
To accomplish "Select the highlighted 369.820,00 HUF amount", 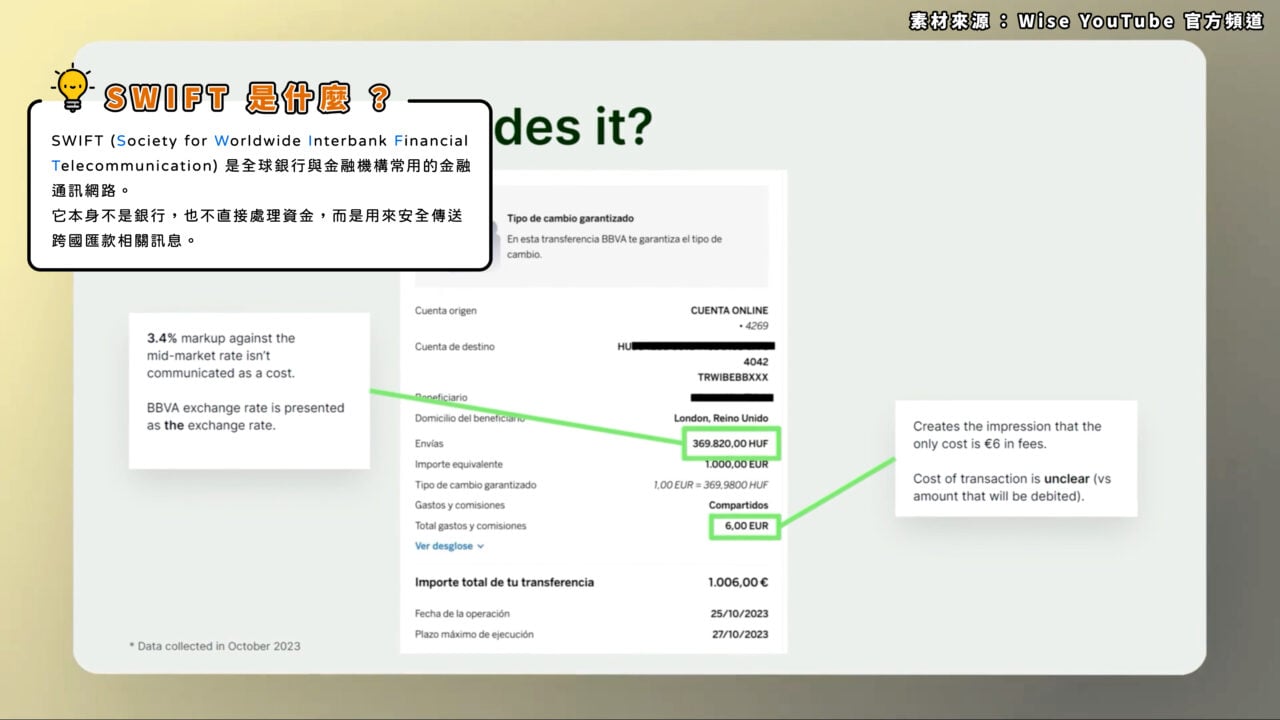I will click(731, 443).
